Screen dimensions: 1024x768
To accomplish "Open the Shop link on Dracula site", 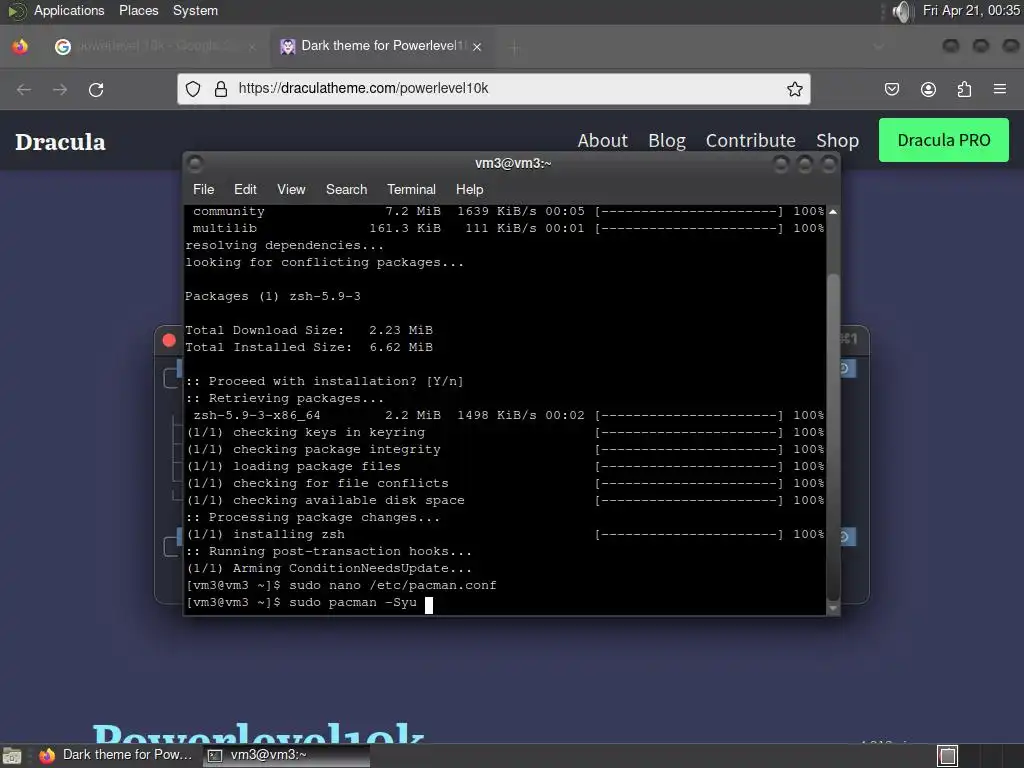I will 837,140.
